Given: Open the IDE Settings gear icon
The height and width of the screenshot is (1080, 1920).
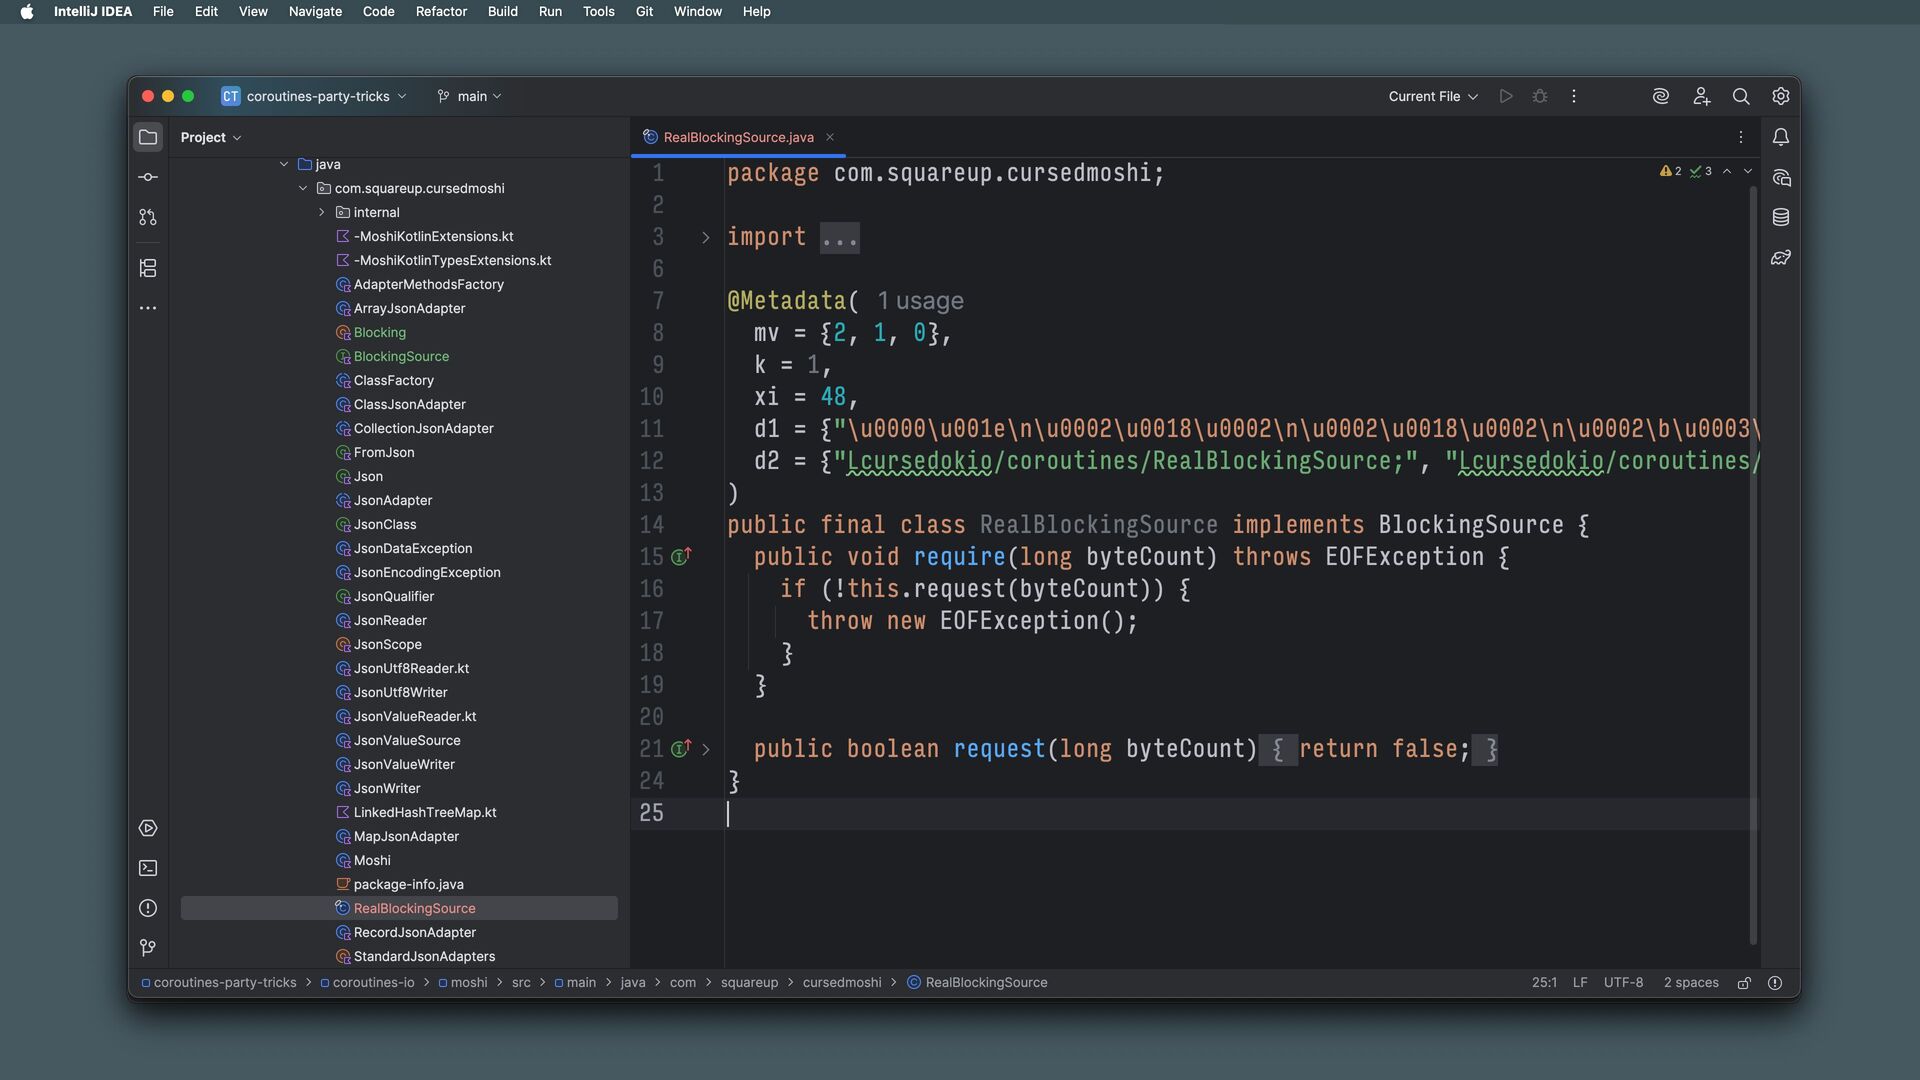Looking at the screenshot, I should coord(1781,96).
